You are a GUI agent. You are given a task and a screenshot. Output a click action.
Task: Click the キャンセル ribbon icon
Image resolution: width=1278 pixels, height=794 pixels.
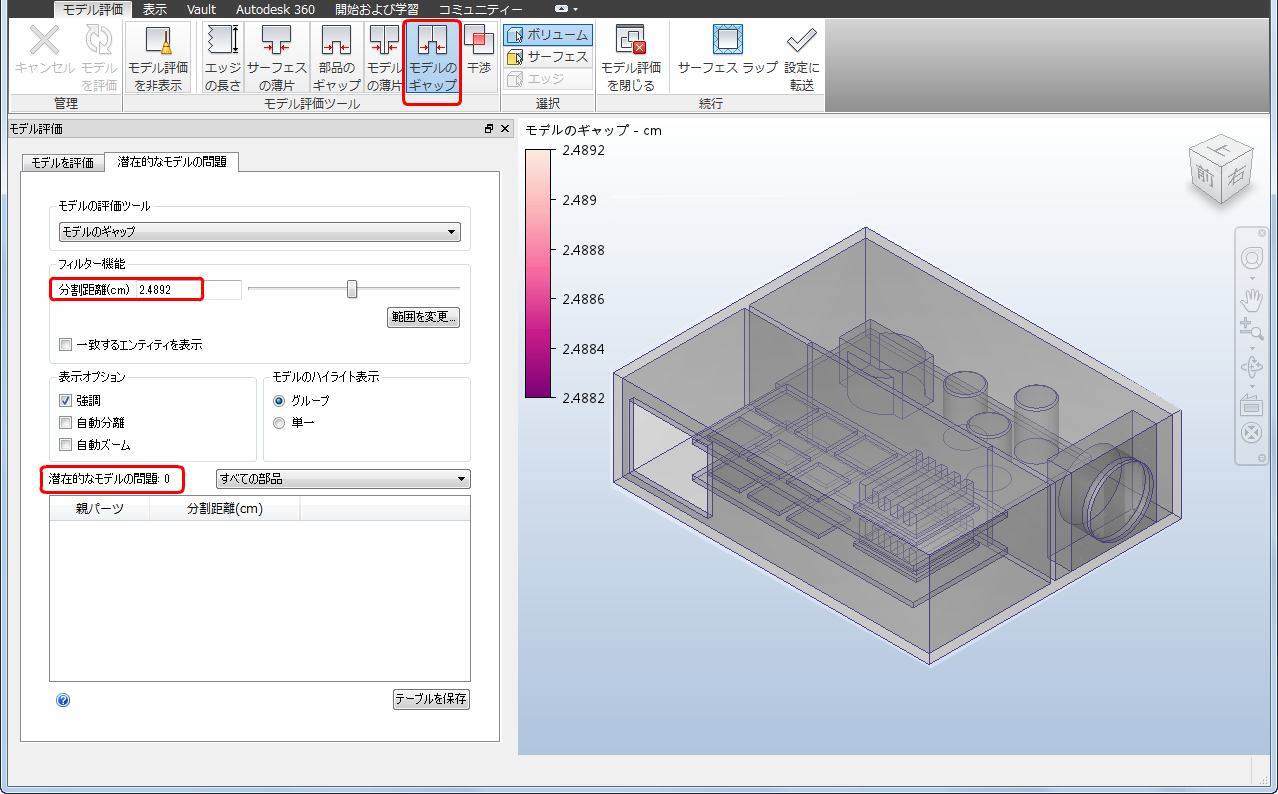45,57
